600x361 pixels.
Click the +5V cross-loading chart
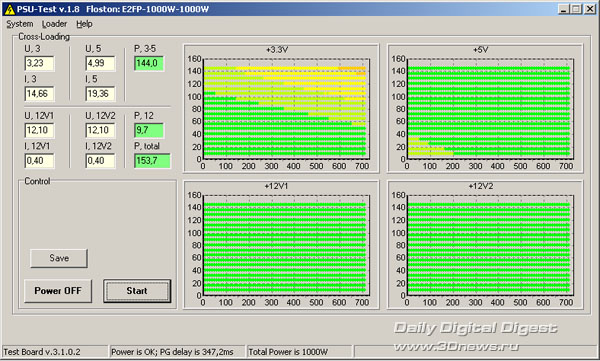pyautogui.click(x=485, y=108)
